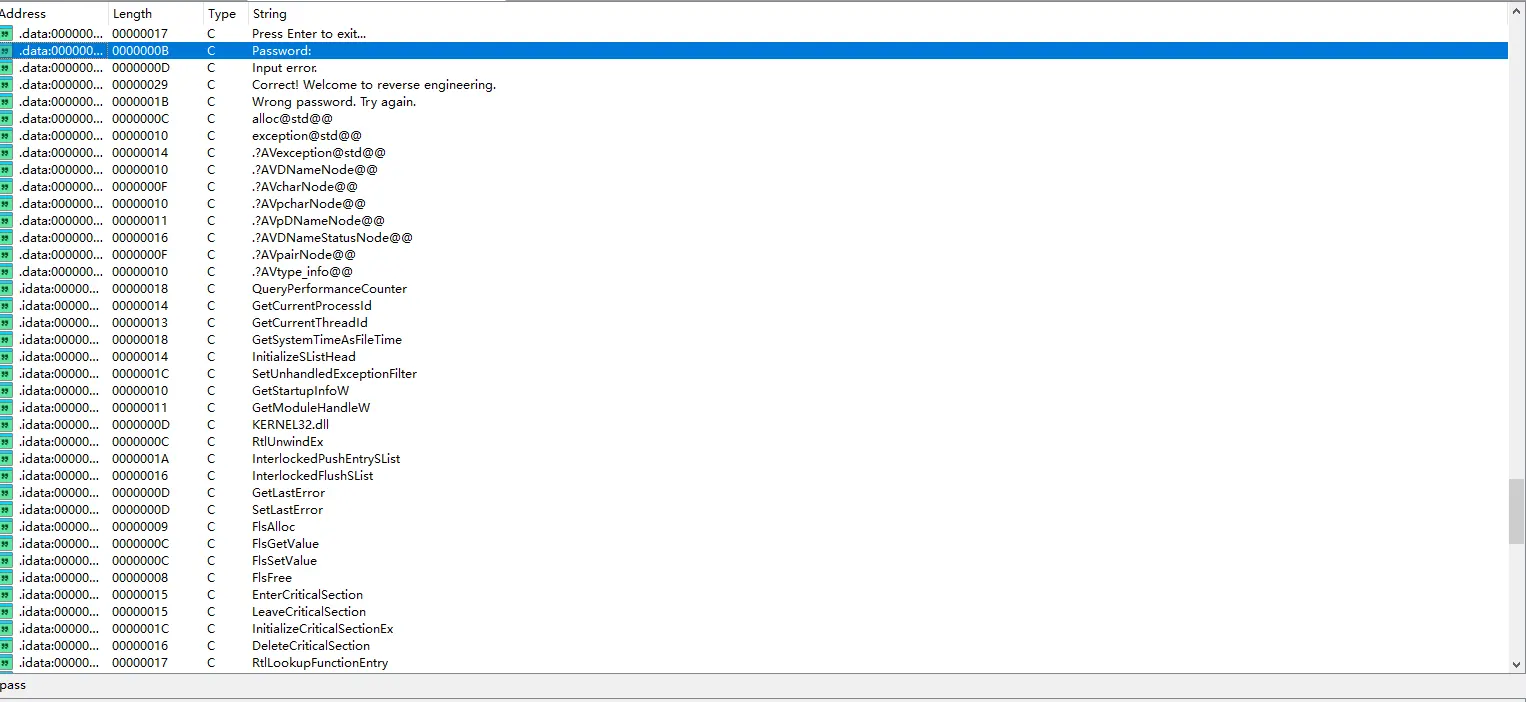
Task: Select the 'EnterCriticalSection' string
Action: click(307, 595)
